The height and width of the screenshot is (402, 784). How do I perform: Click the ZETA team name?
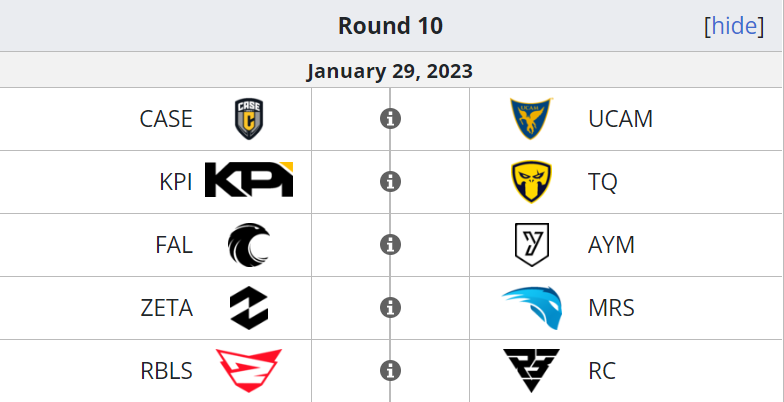click(166, 308)
